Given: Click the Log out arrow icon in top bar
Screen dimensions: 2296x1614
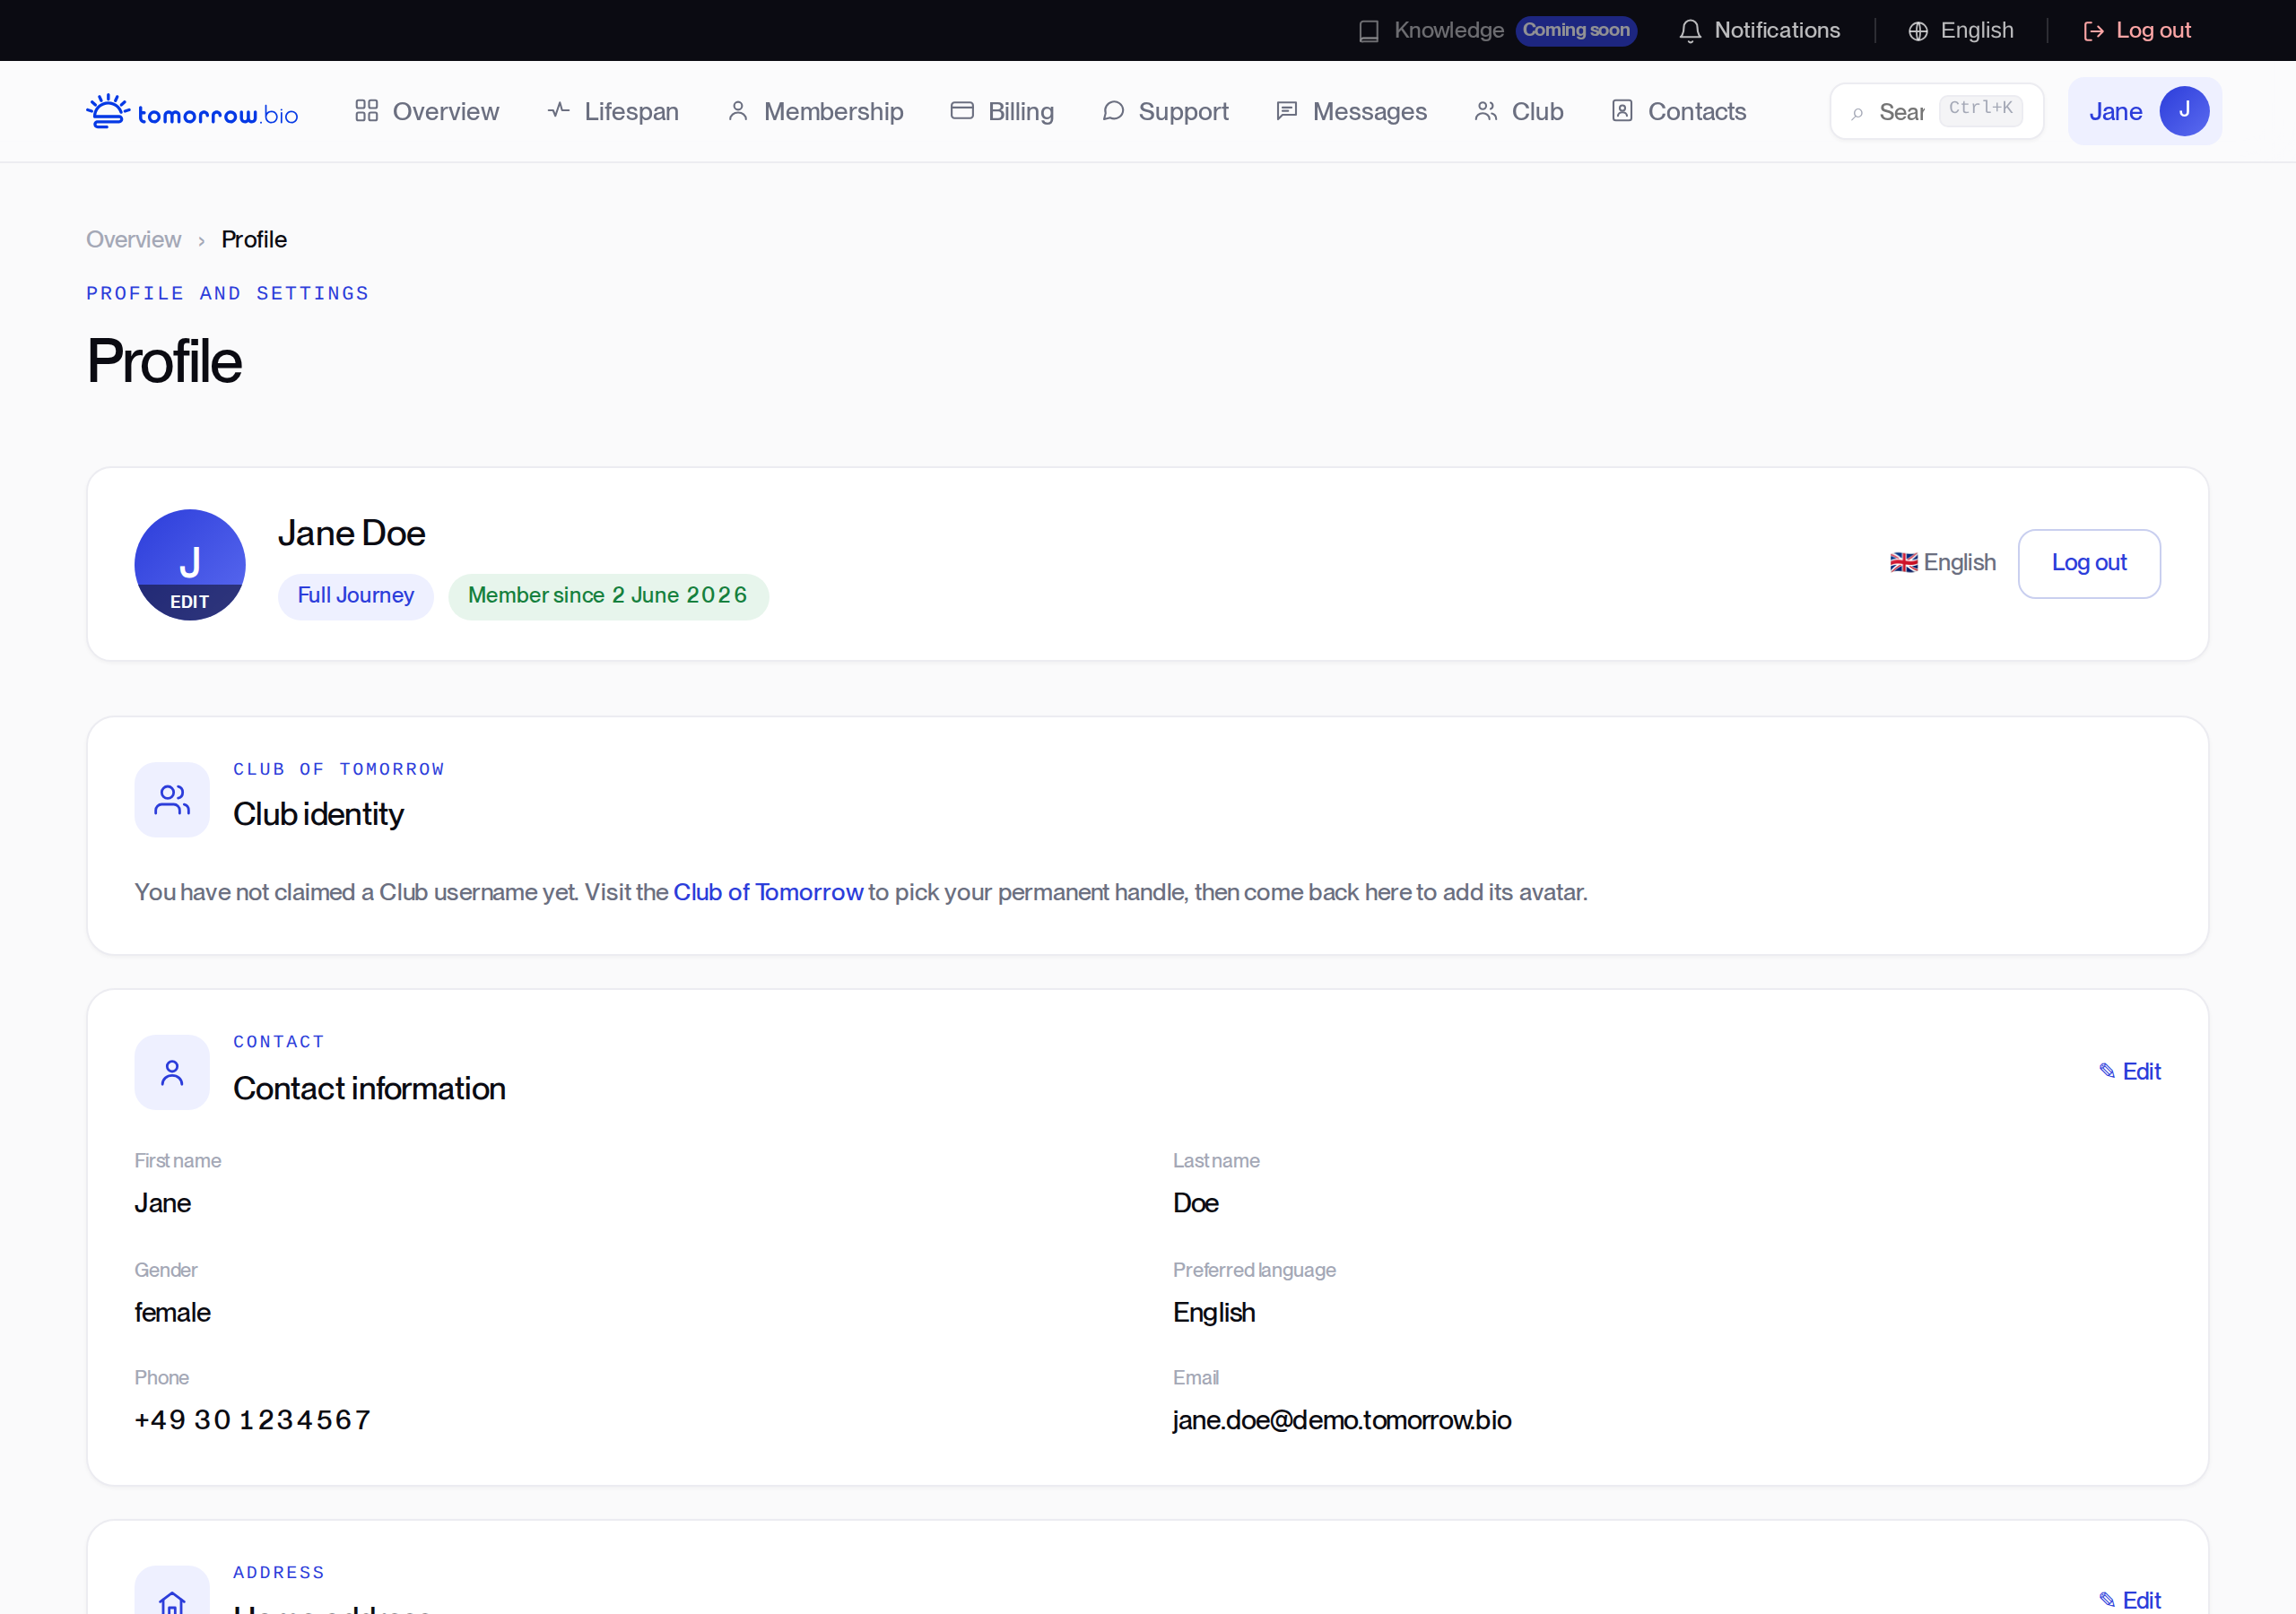Looking at the screenshot, I should coord(2093,31).
